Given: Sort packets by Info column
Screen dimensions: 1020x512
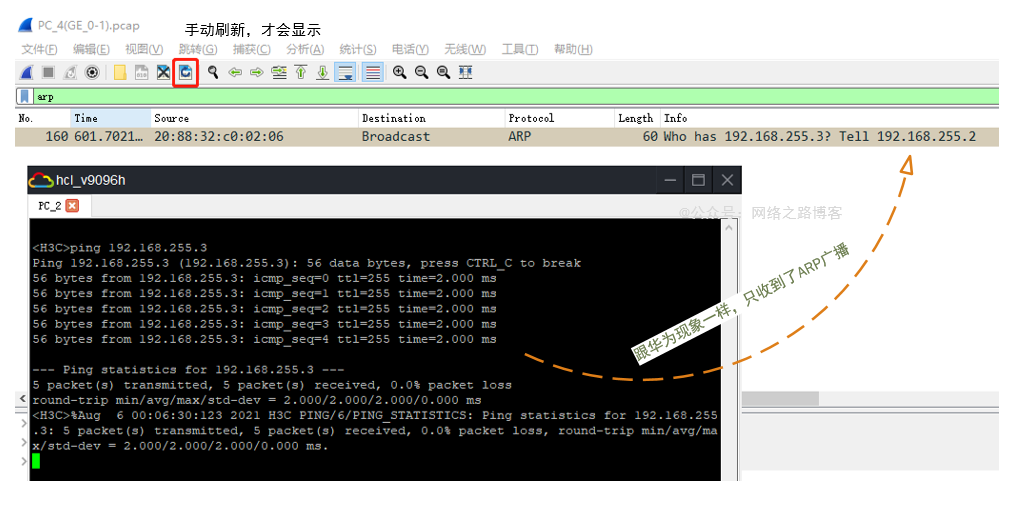Looking at the screenshot, I should point(830,118).
